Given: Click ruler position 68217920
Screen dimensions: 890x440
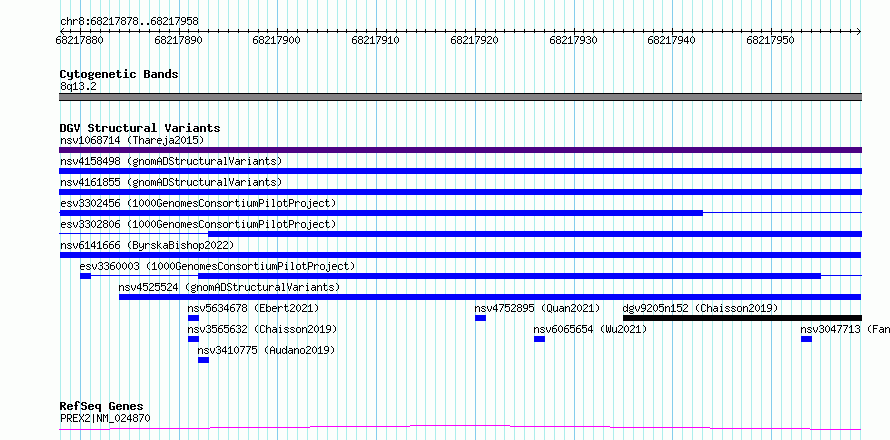Looking at the screenshot, I should [x=474, y=40].
